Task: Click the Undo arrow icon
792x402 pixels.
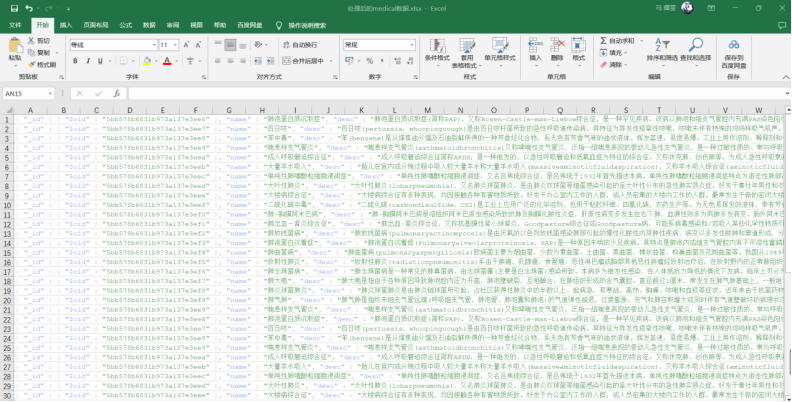Action: click(28, 7)
